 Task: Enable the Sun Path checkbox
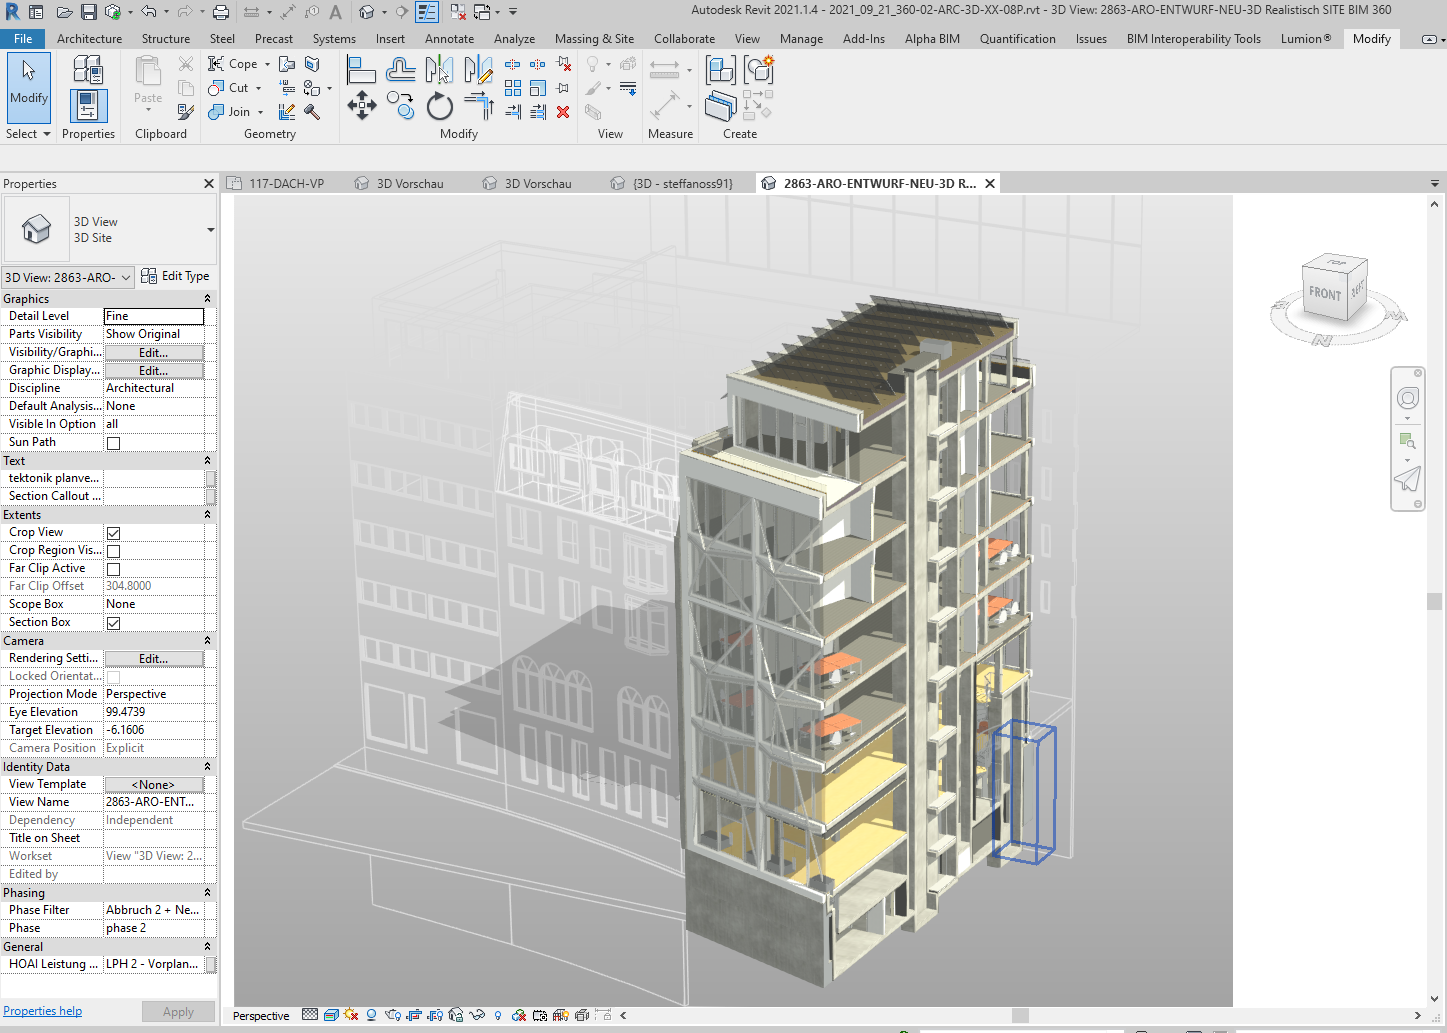coord(114,443)
